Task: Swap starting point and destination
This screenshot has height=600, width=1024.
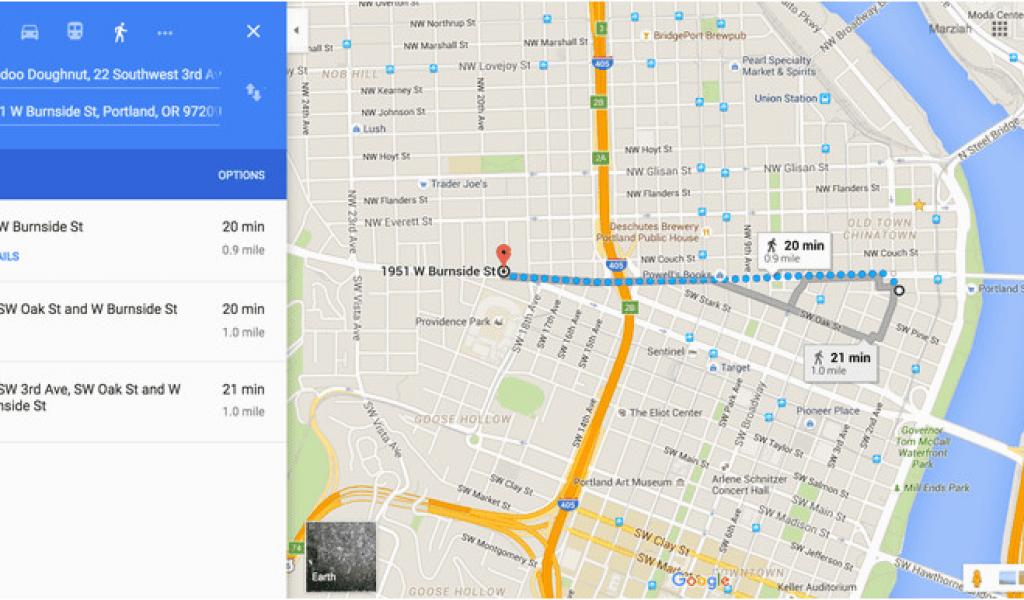Action: (253, 92)
